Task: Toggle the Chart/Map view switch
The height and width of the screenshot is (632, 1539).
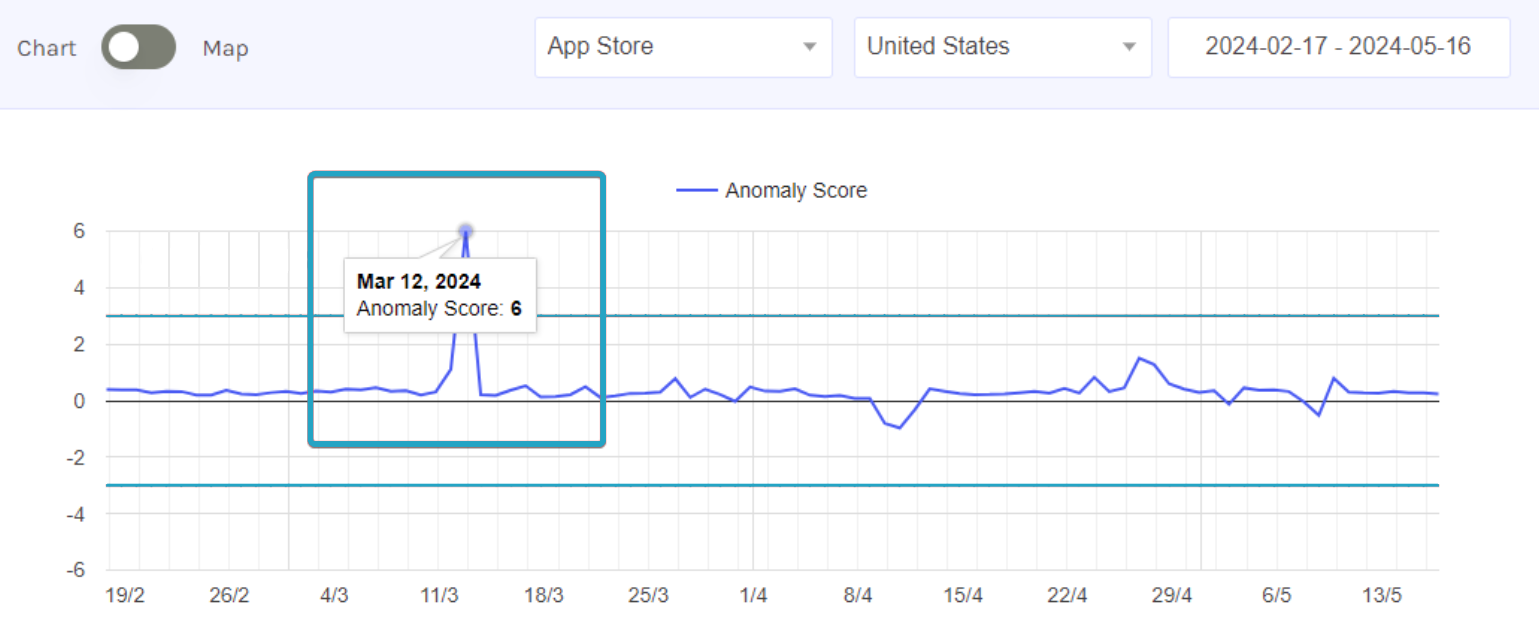Action: (138, 47)
